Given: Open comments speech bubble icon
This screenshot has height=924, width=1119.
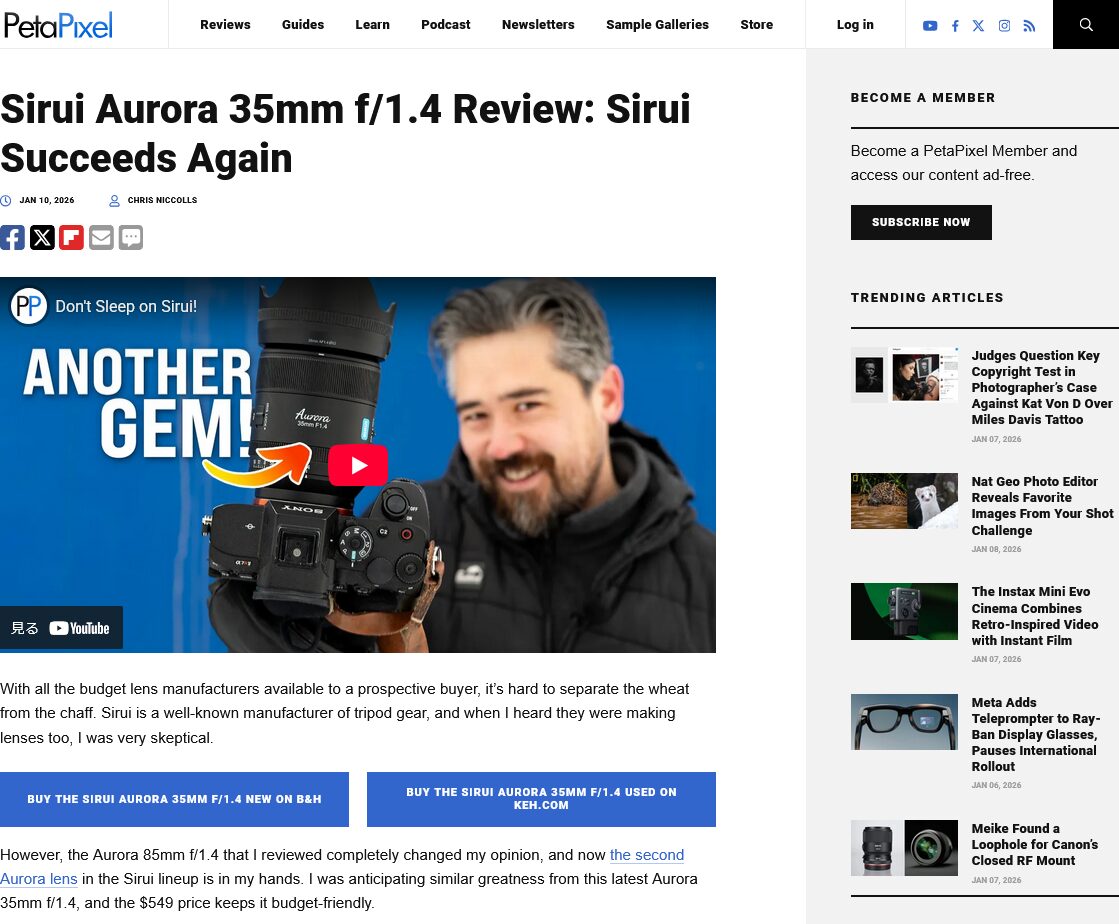Looking at the screenshot, I should [131, 237].
